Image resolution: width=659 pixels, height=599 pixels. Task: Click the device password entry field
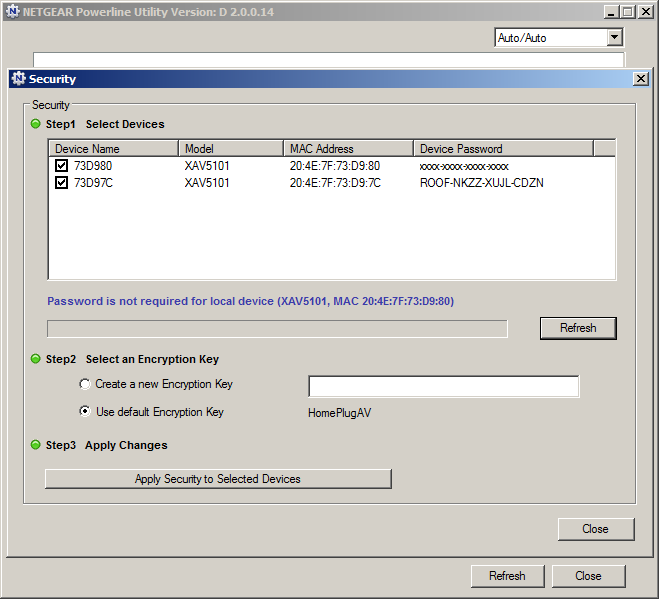(x=277, y=329)
